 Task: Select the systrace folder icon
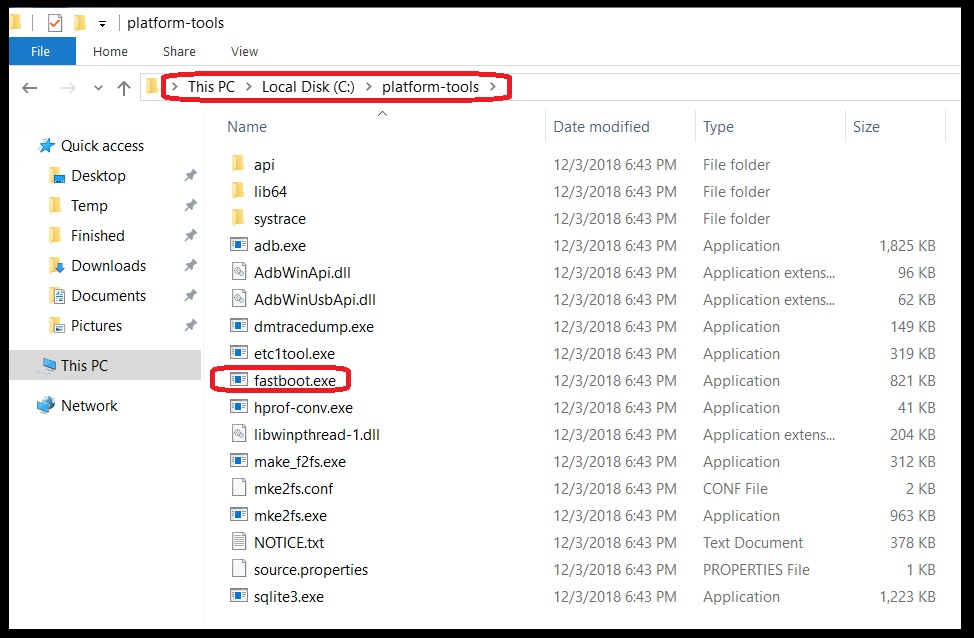(238, 218)
